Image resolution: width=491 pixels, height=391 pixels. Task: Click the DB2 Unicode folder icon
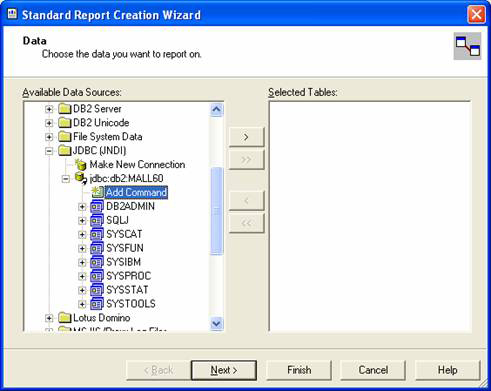pos(65,123)
